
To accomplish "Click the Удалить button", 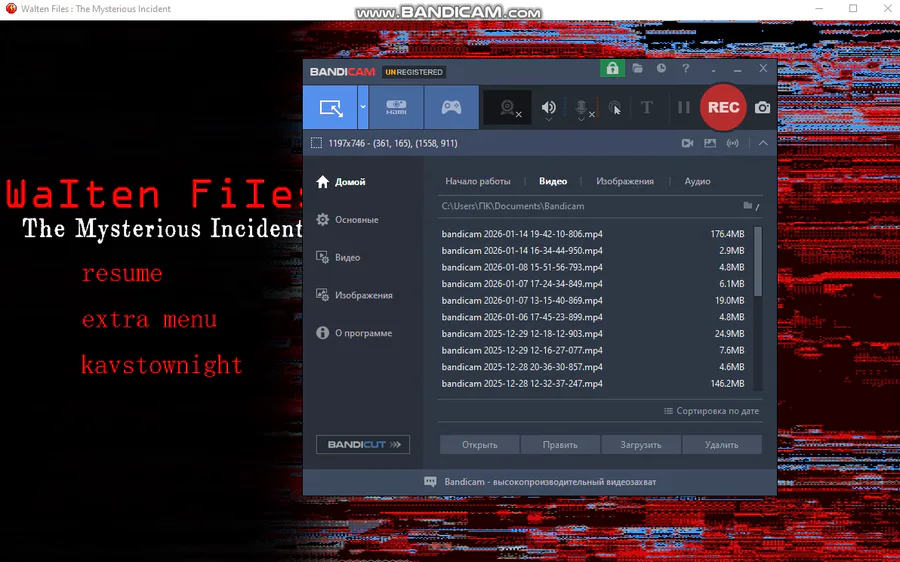I will point(722,445).
